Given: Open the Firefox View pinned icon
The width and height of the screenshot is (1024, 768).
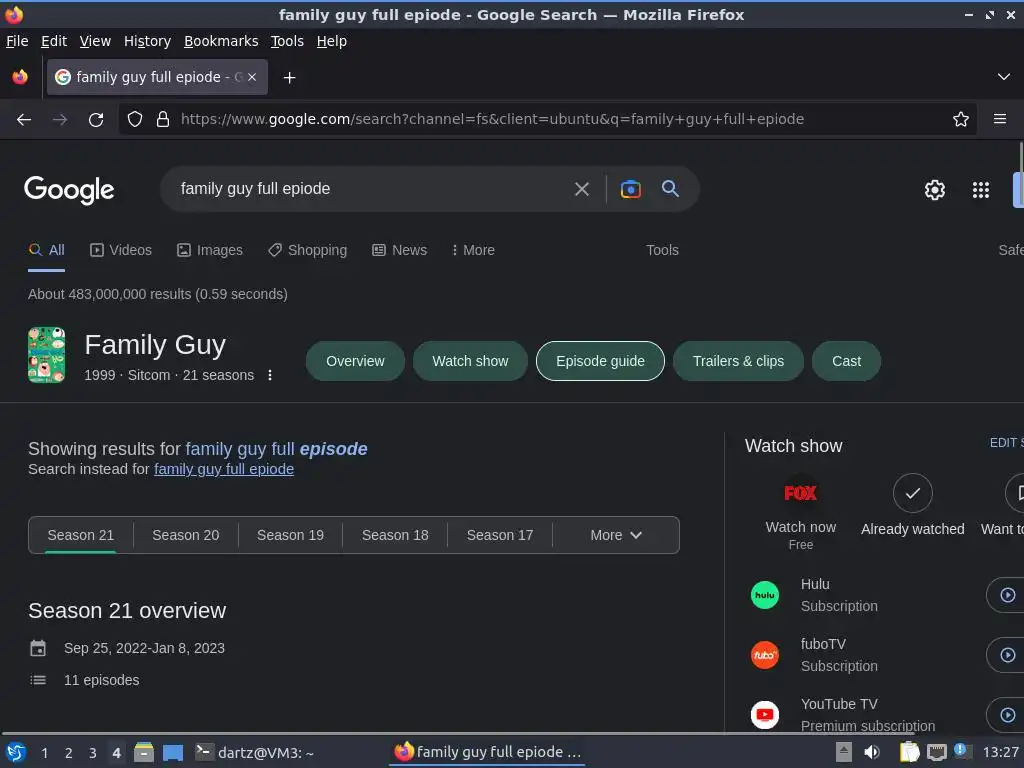Looking at the screenshot, I should coord(20,77).
